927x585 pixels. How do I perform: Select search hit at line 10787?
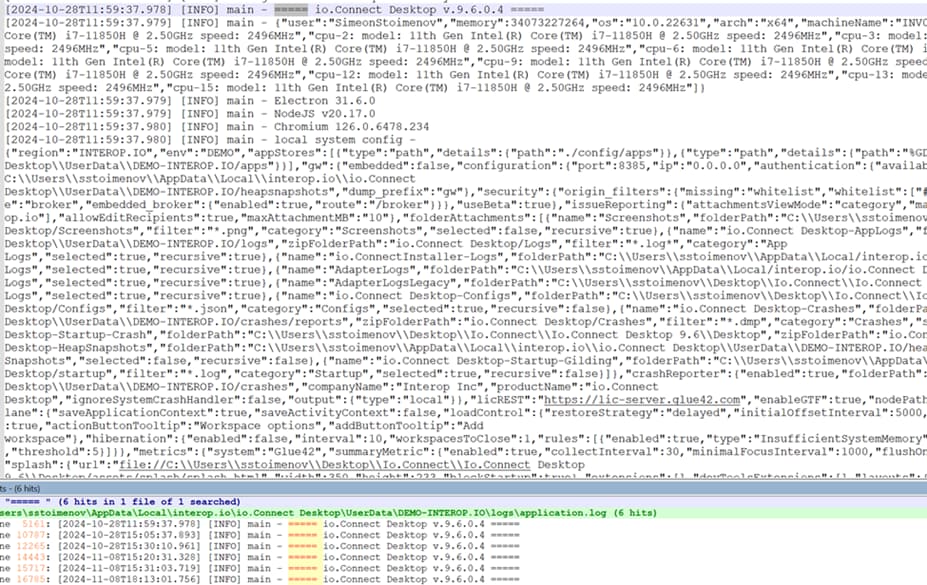coord(260,535)
